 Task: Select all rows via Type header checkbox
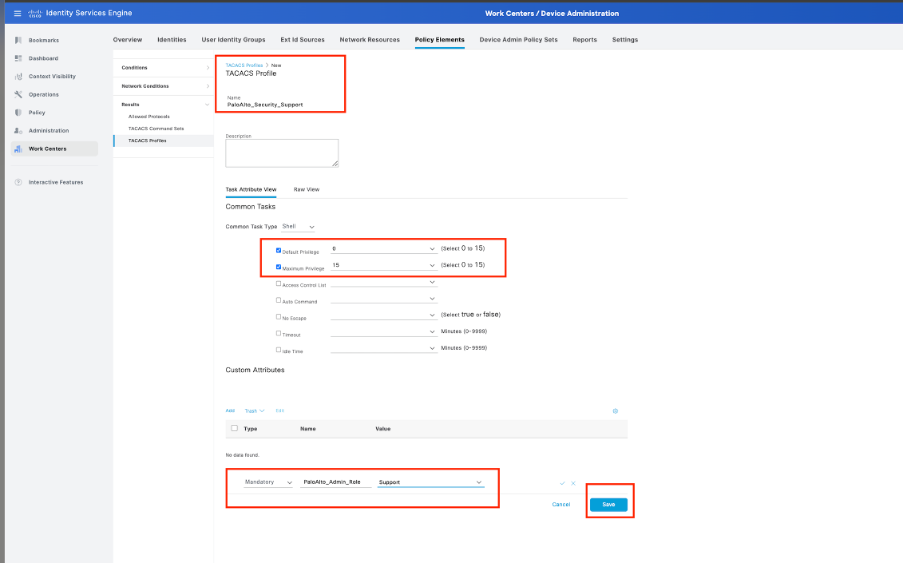234,428
